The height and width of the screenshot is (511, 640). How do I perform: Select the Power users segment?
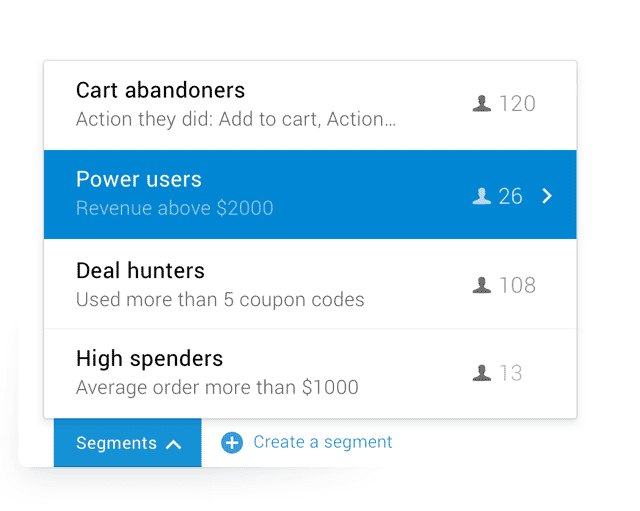point(310,194)
